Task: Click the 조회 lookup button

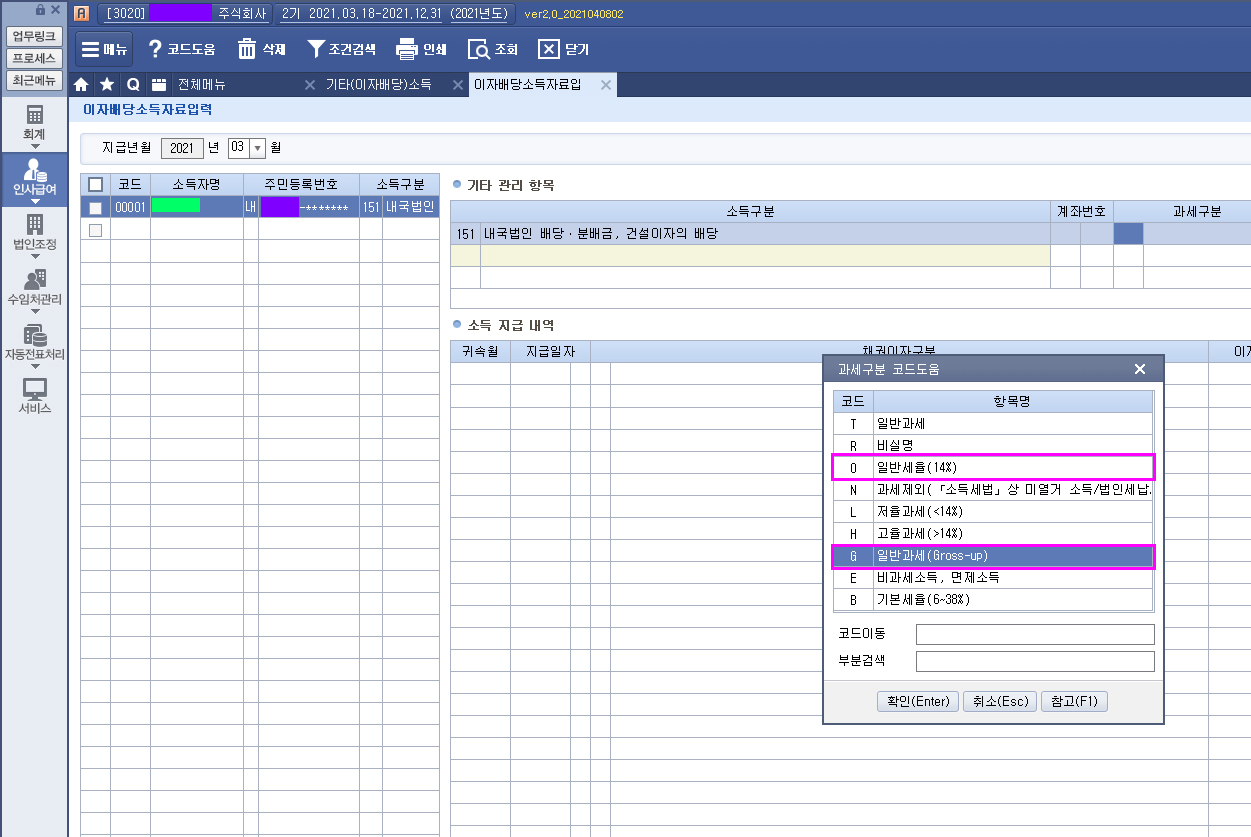Action: pyautogui.click(x=493, y=49)
